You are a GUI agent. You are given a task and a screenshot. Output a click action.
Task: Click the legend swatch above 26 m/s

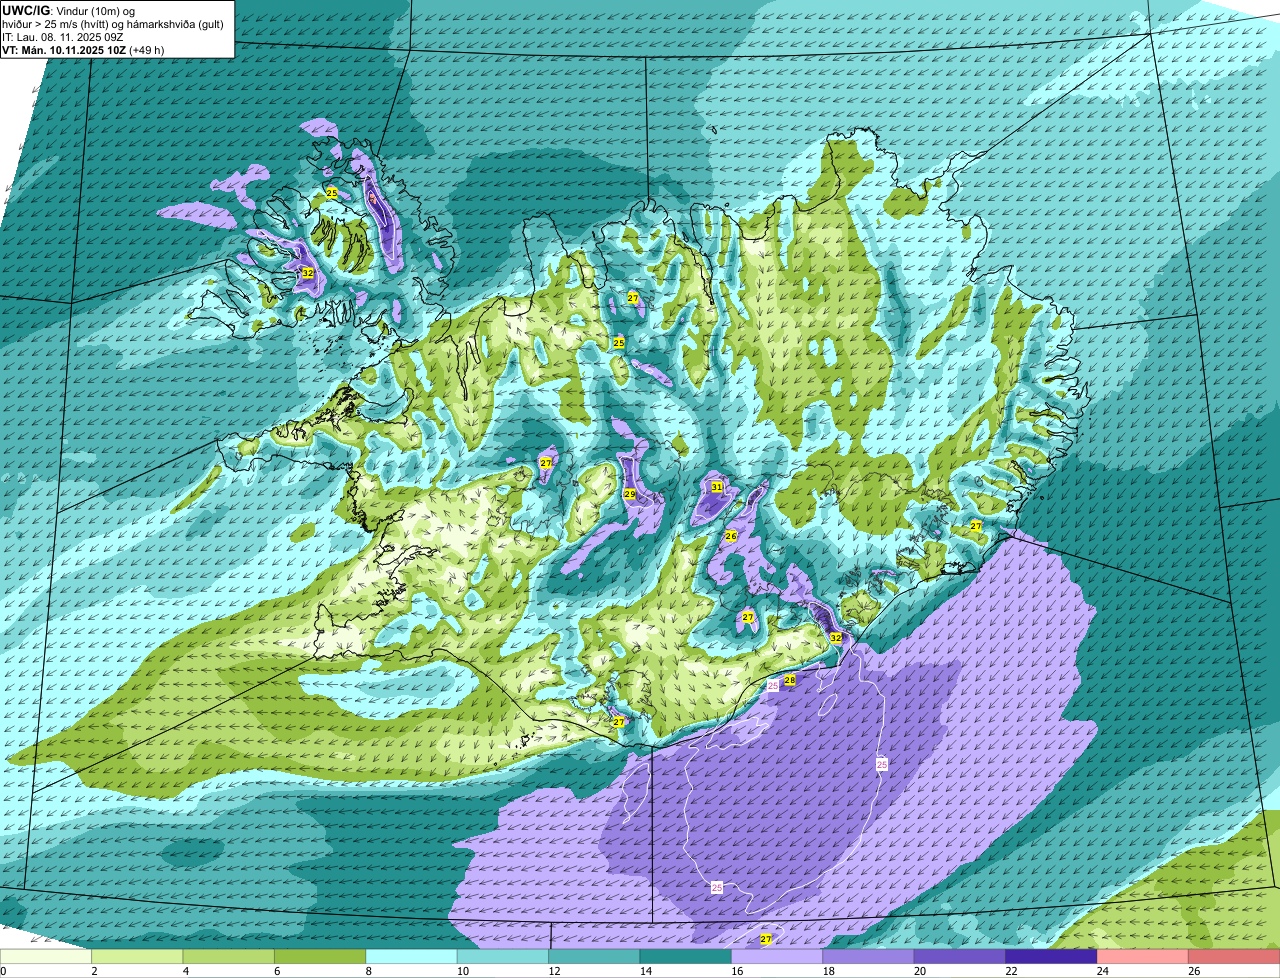[x=1235, y=957]
